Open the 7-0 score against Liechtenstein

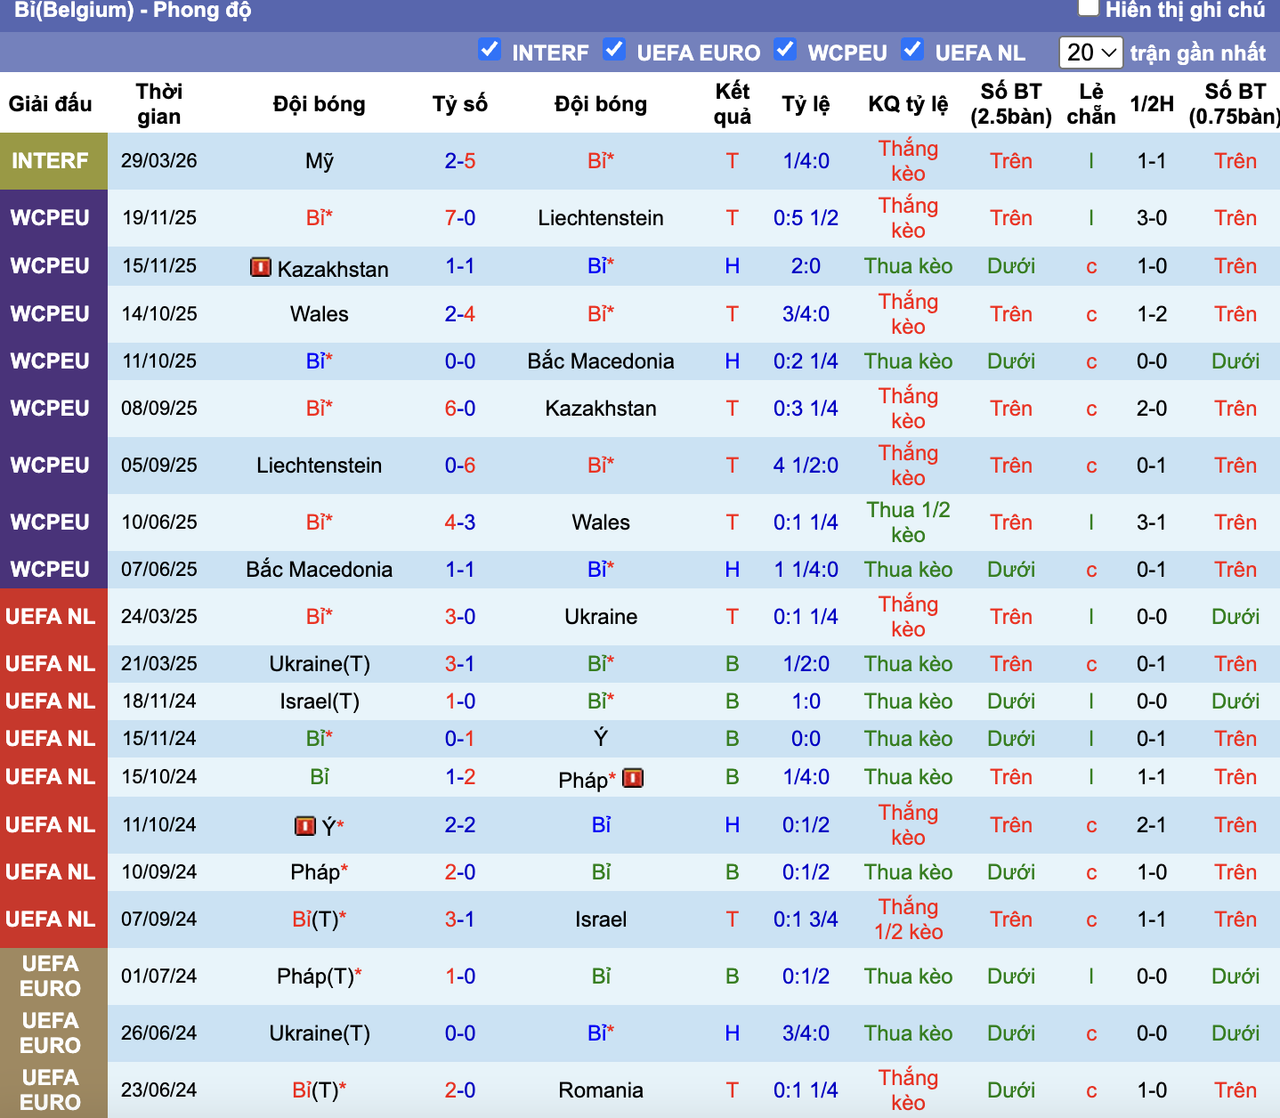(460, 218)
